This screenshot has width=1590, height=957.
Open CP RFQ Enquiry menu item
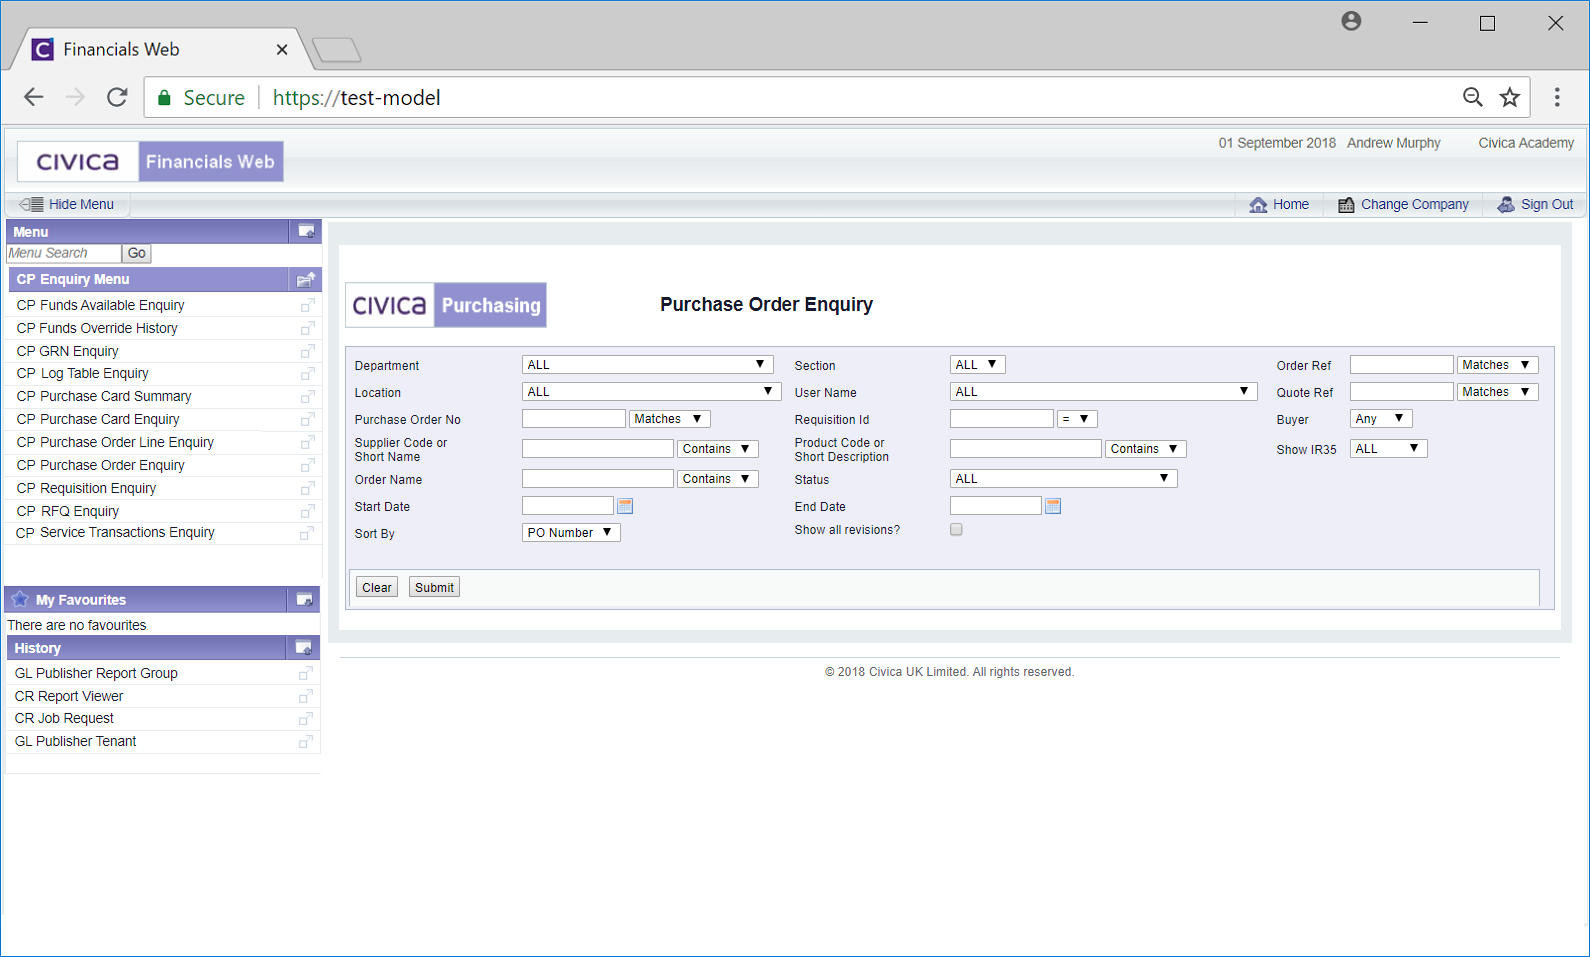point(68,511)
